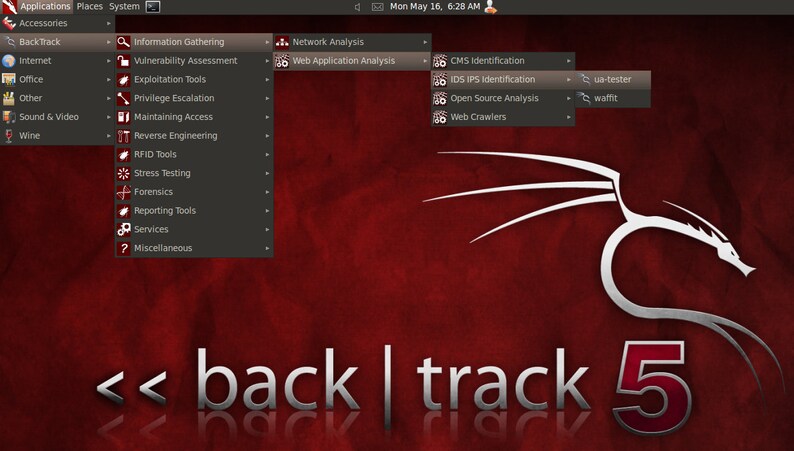Click the Reporting Tools bug icon
This screenshot has height=451, width=794.
pos(124,211)
